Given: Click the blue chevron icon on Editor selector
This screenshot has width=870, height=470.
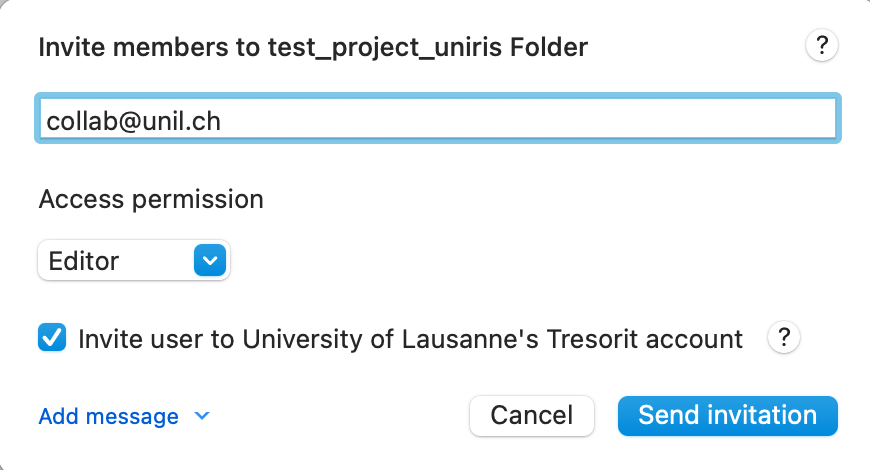Looking at the screenshot, I should click(x=209, y=261).
